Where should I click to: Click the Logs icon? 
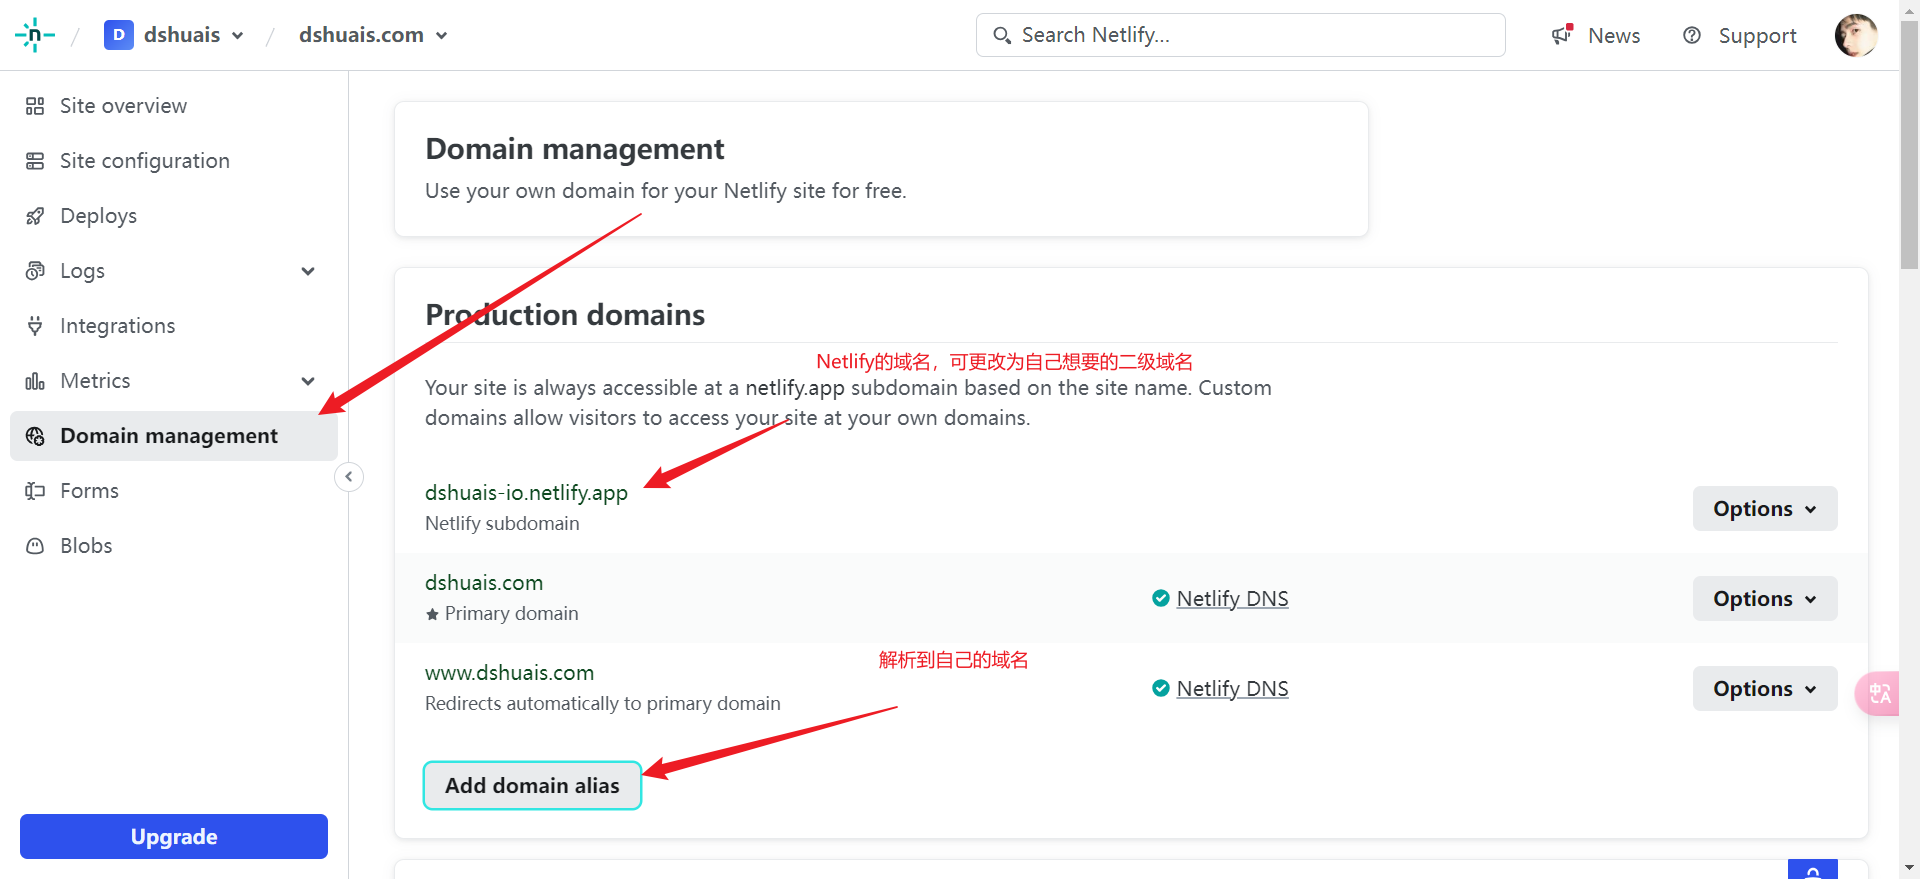coord(35,271)
